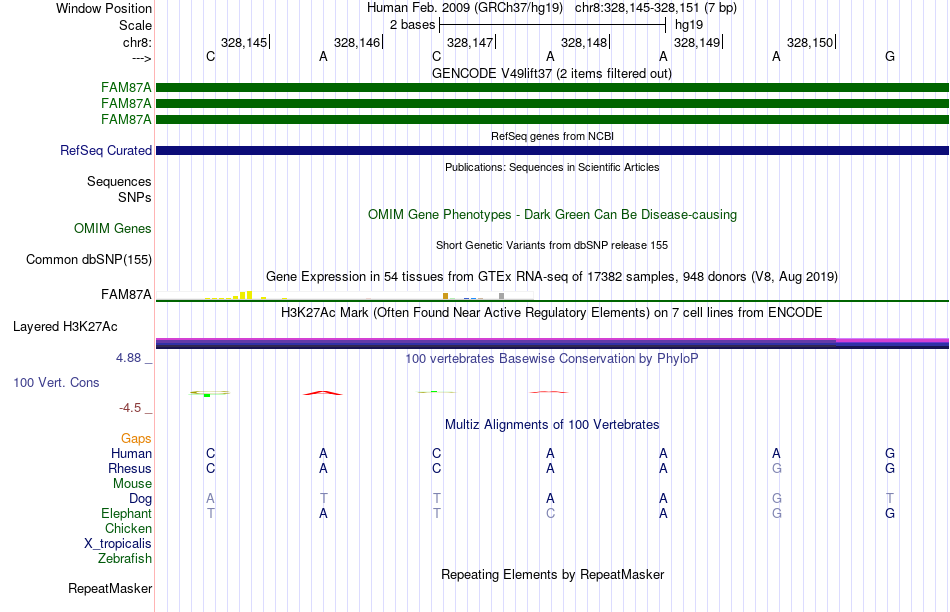This screenshot has height=612, width=950.
Task: Click the 100 Vert. Cons label
Action: 56,382
